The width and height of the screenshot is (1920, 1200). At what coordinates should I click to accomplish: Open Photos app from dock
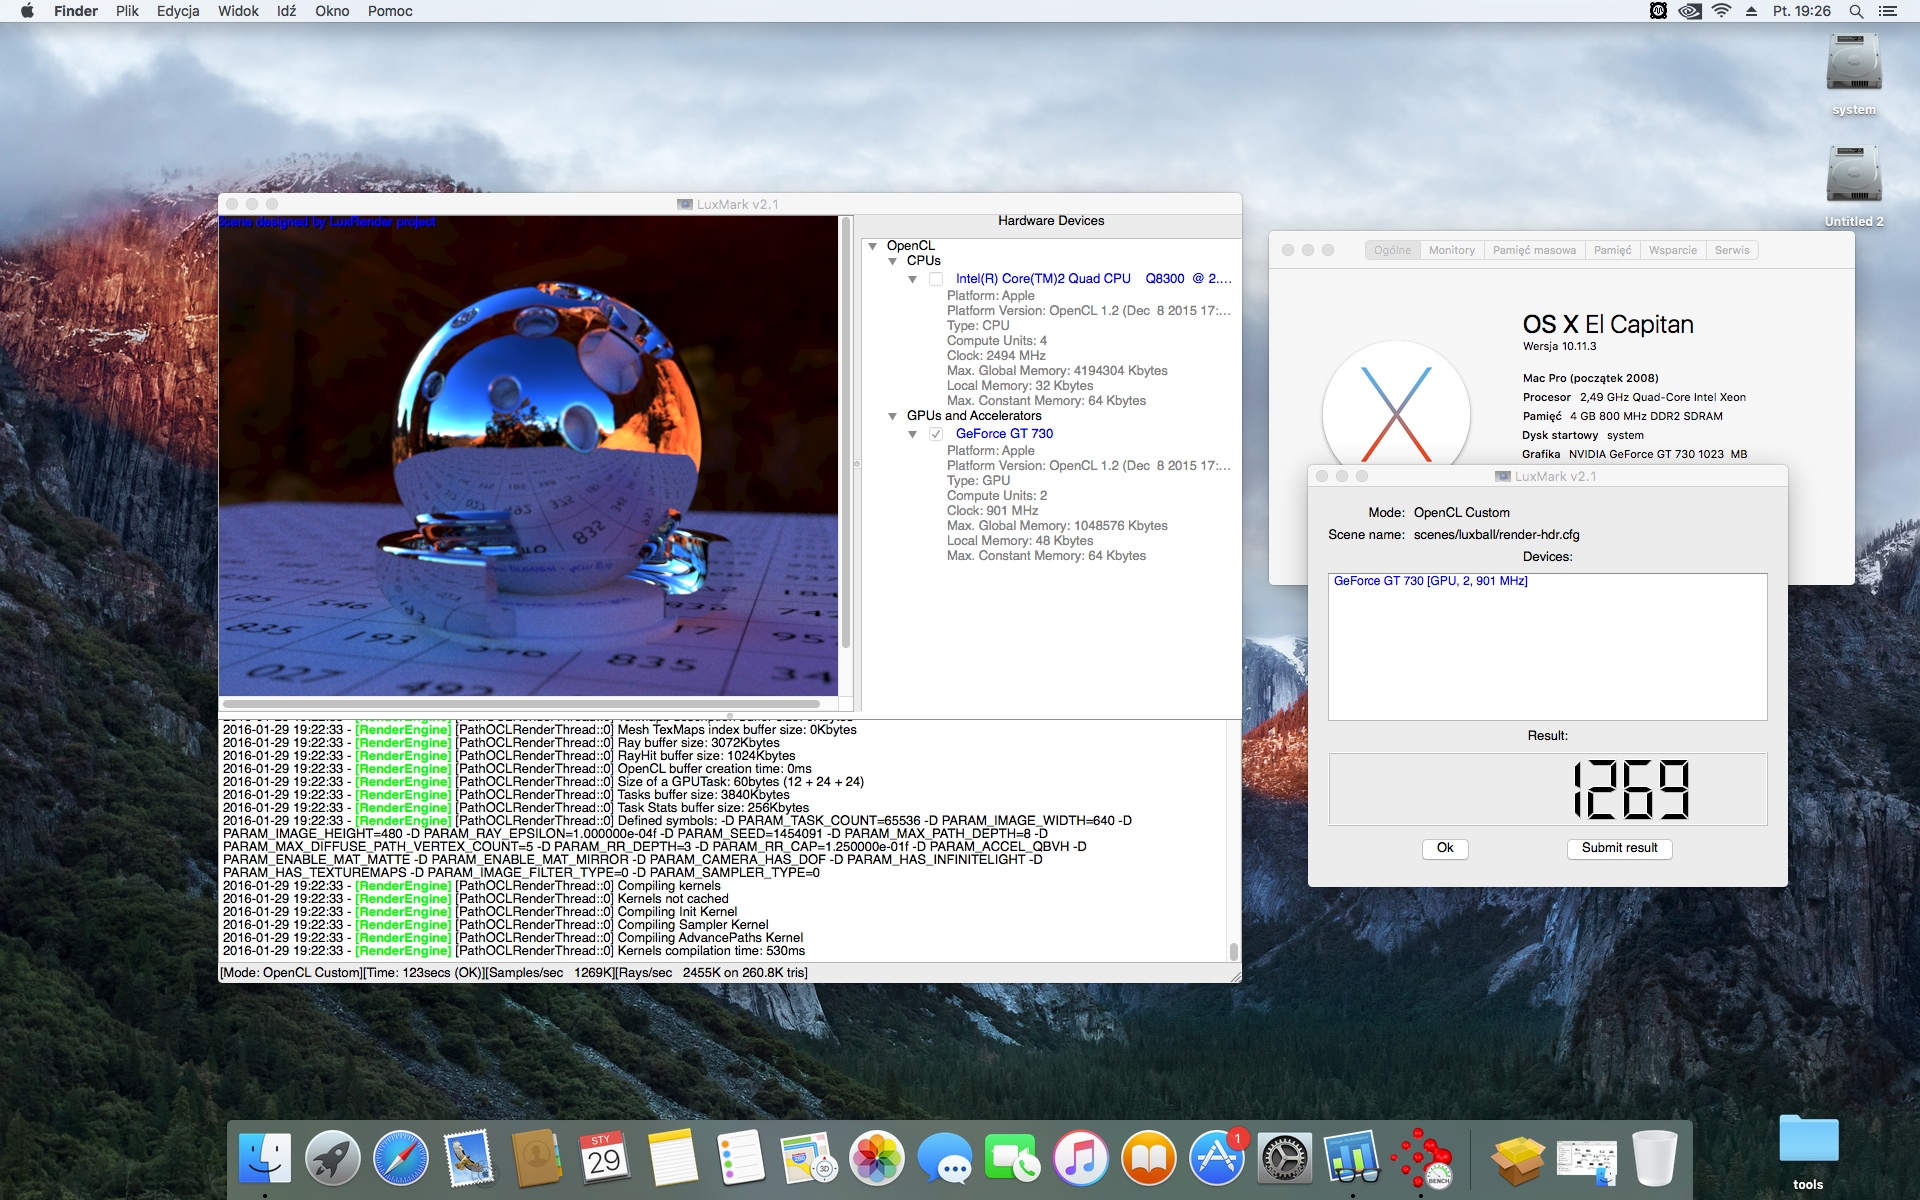(x=876, y=1160)
